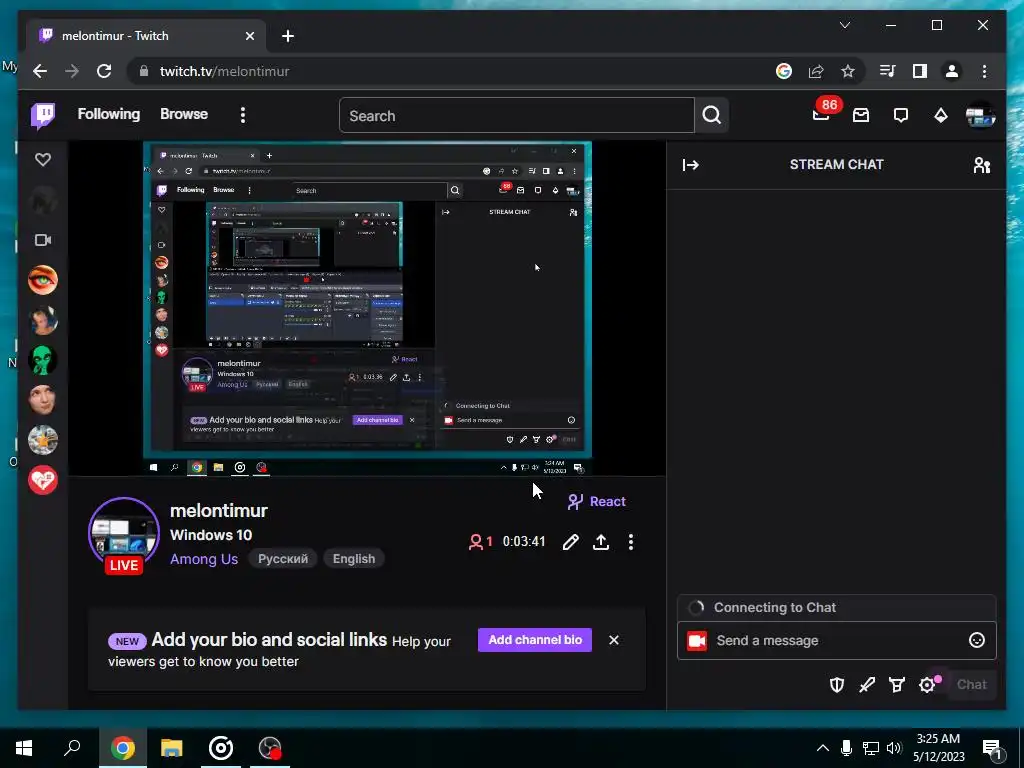
Task: Focus the Twitch search field
Action: 517,116
